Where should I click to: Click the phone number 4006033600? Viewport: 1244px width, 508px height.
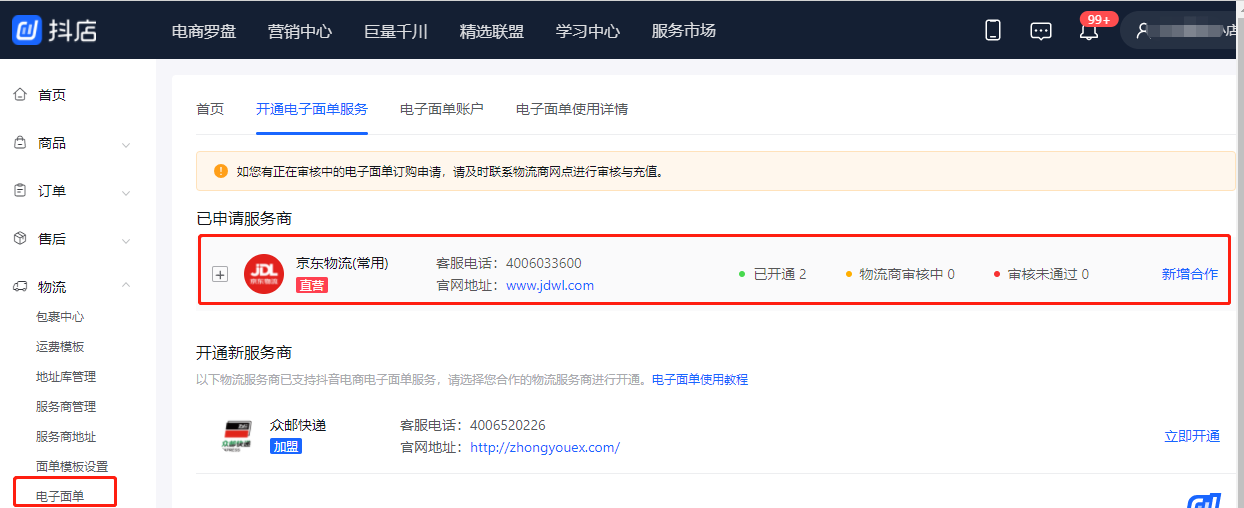tap(544, 263)
